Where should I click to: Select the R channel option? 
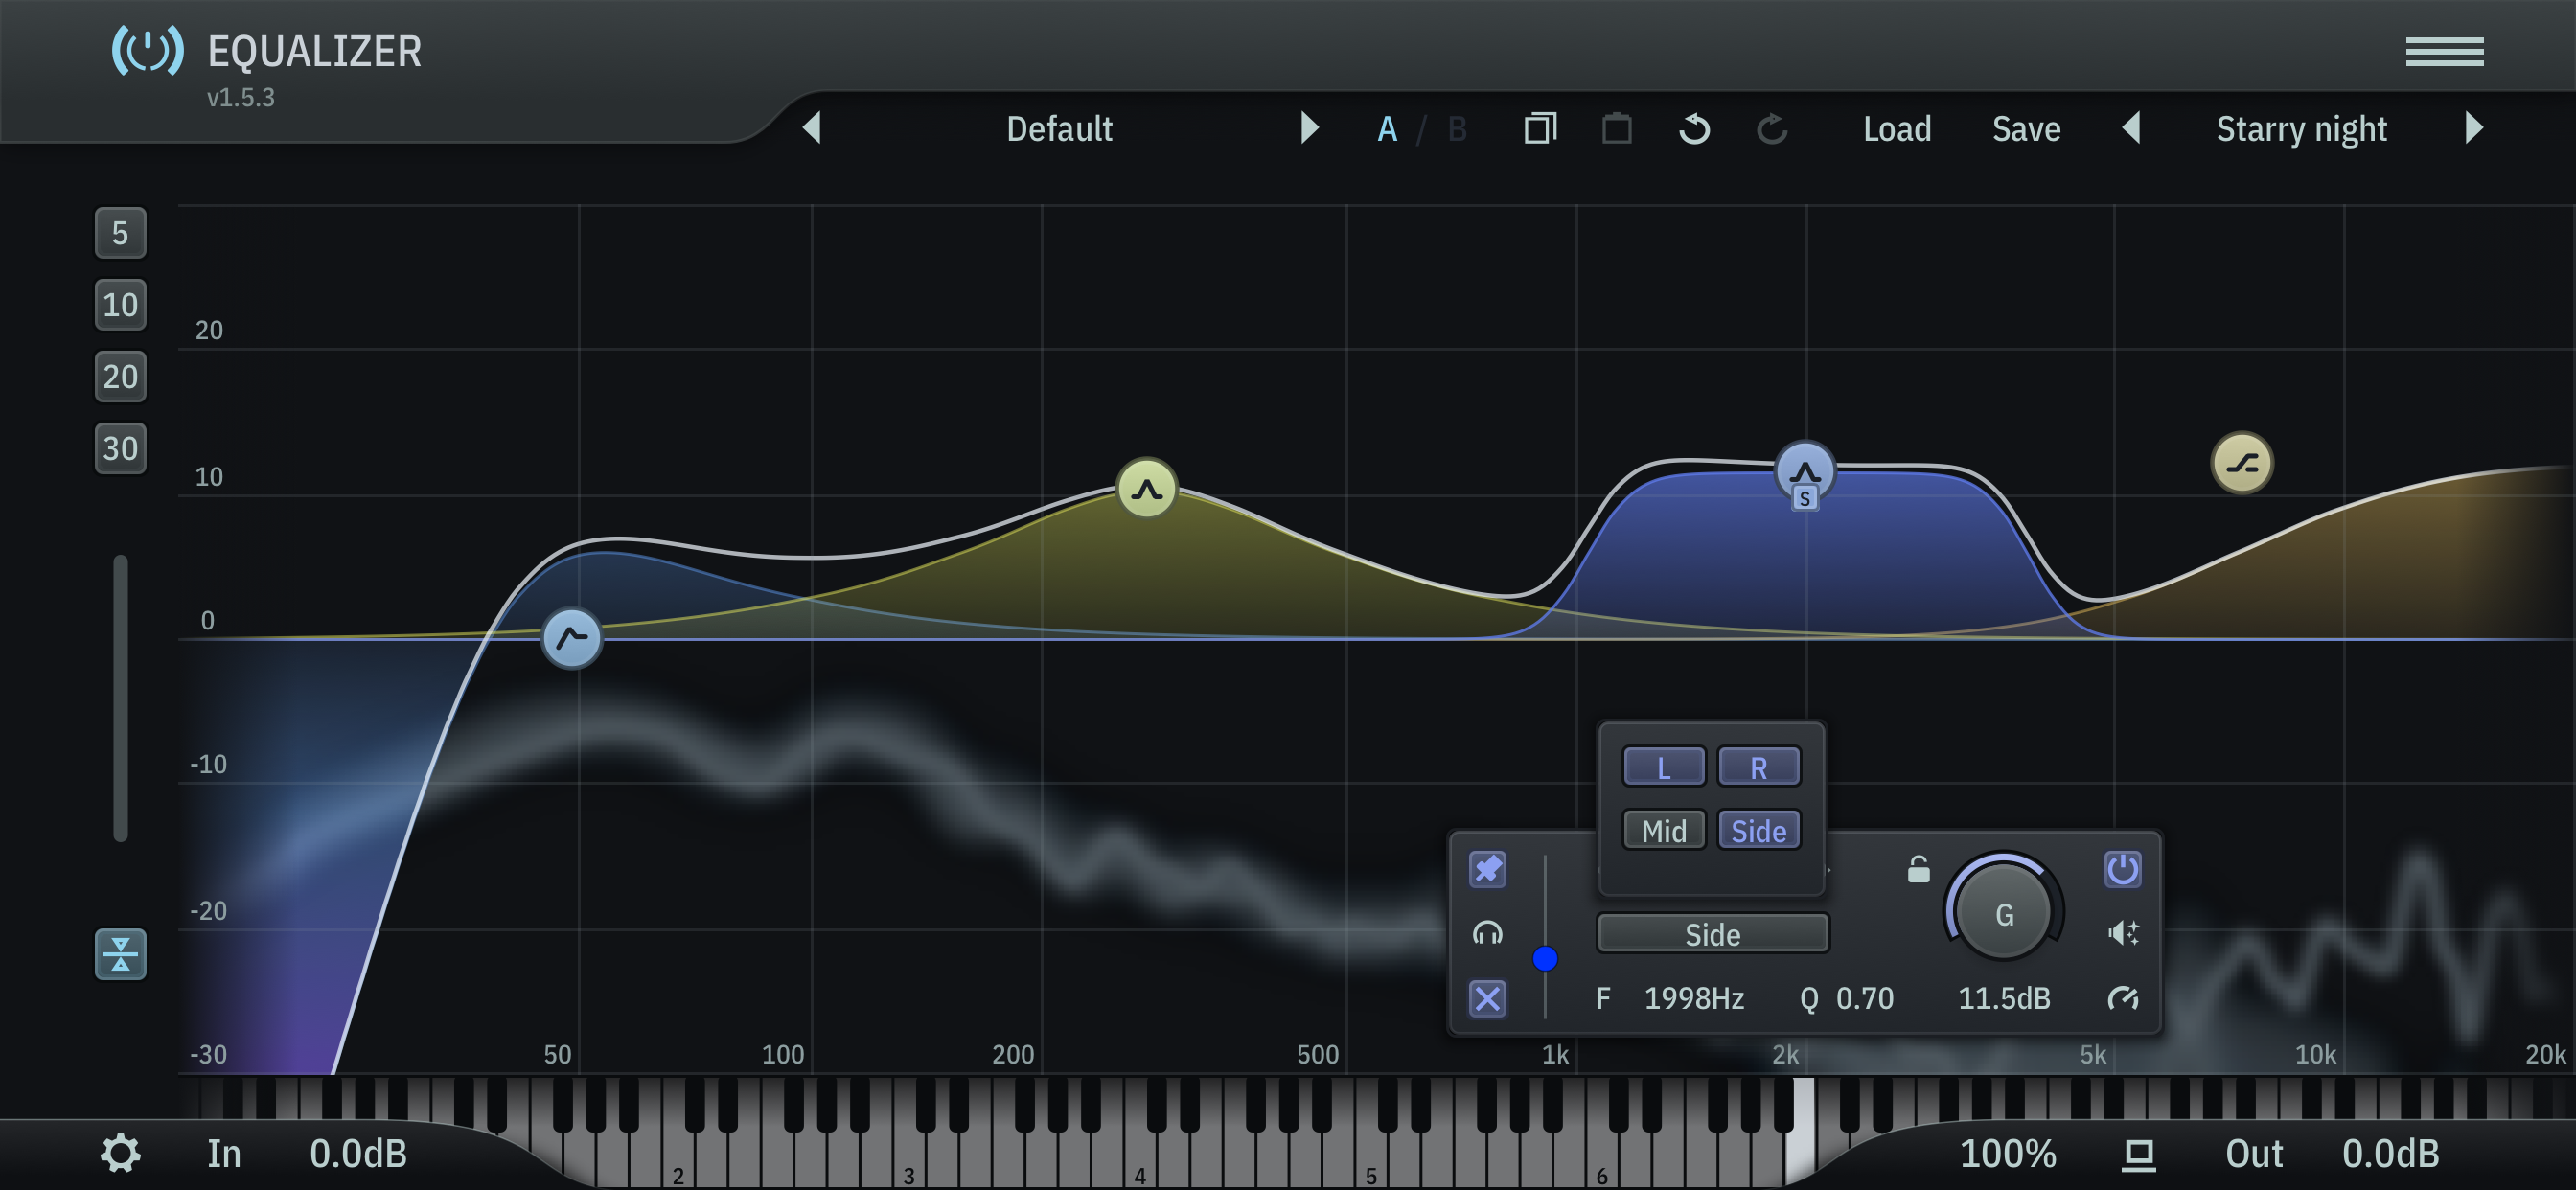click(1758, 767)
